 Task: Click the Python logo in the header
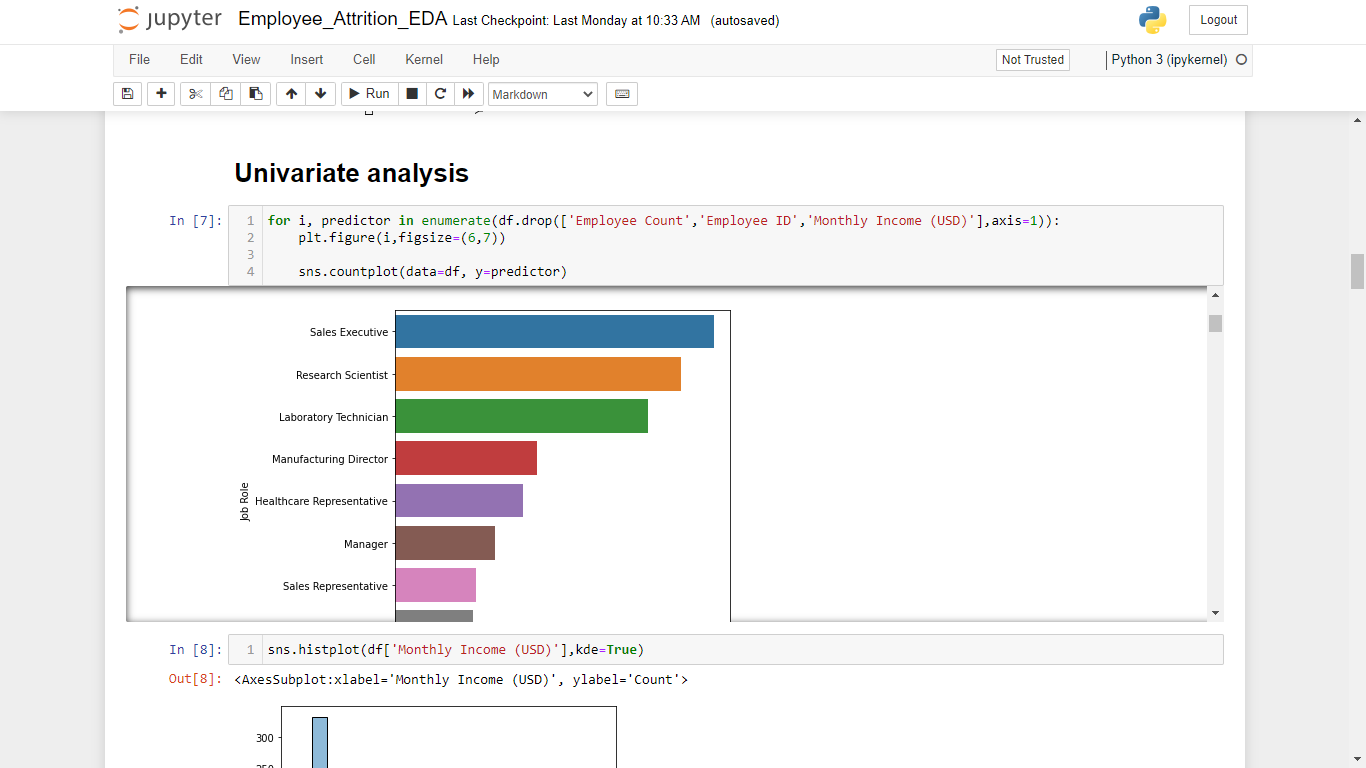click(1152, 19)
